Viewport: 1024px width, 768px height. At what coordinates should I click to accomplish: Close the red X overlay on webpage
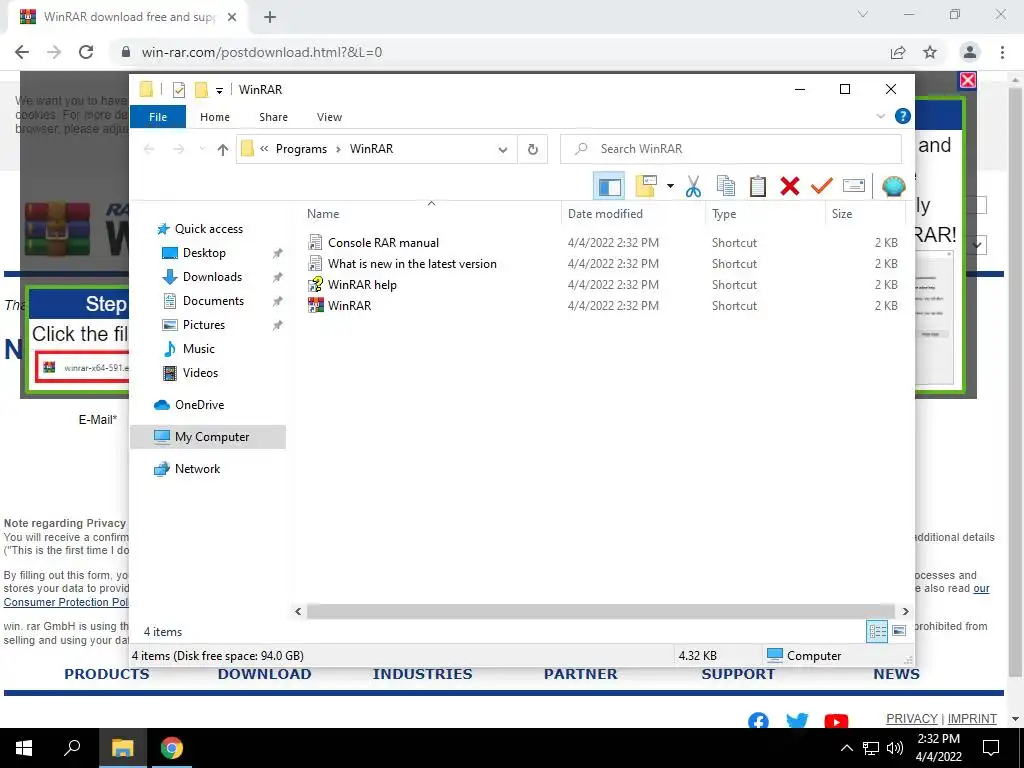[x=967, y=80]
